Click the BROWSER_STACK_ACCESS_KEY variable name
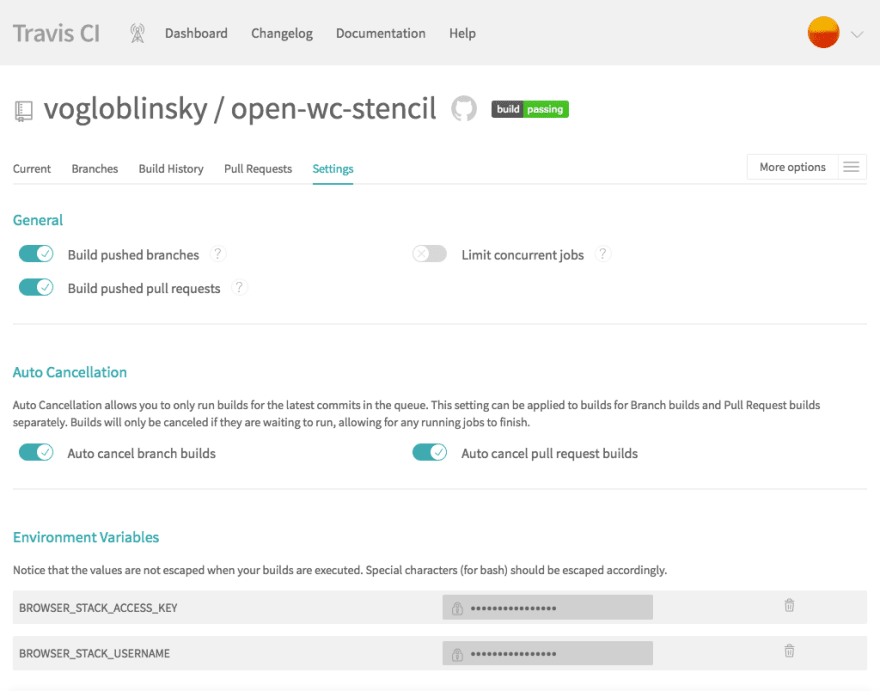Image resolution: width=880 pixels, height=691 pixels. (x=98, y=608)
